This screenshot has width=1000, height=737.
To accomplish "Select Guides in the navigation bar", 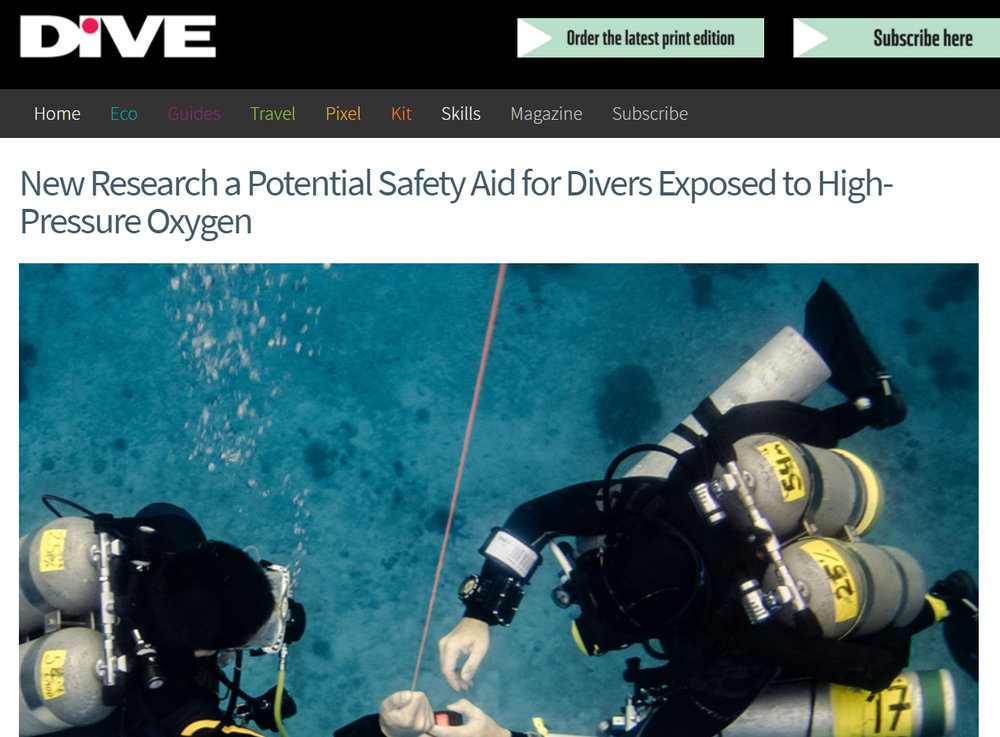I will click(194, 113).
